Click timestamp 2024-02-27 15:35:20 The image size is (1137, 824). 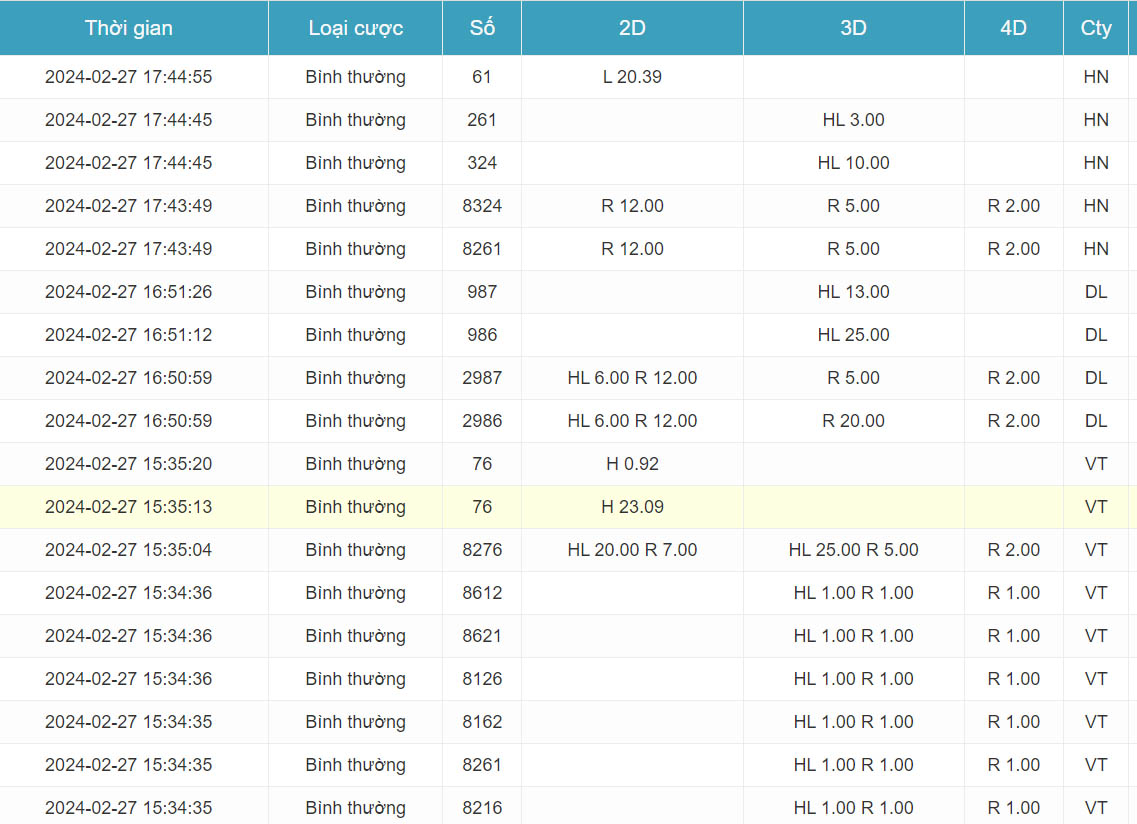pos(128,464)
